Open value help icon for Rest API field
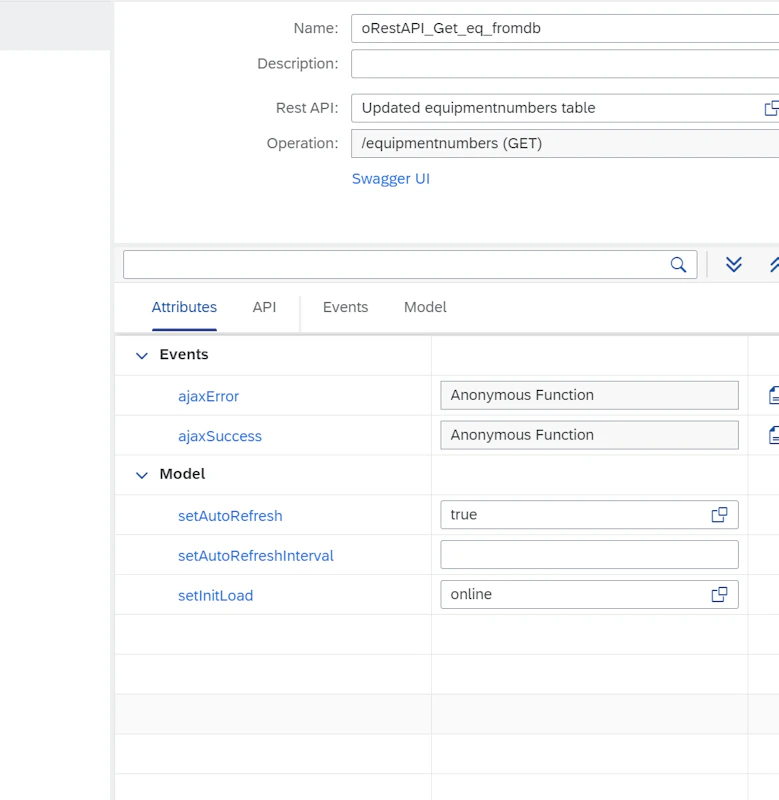Viewport: 779px width, 800px height. [771, 108]
